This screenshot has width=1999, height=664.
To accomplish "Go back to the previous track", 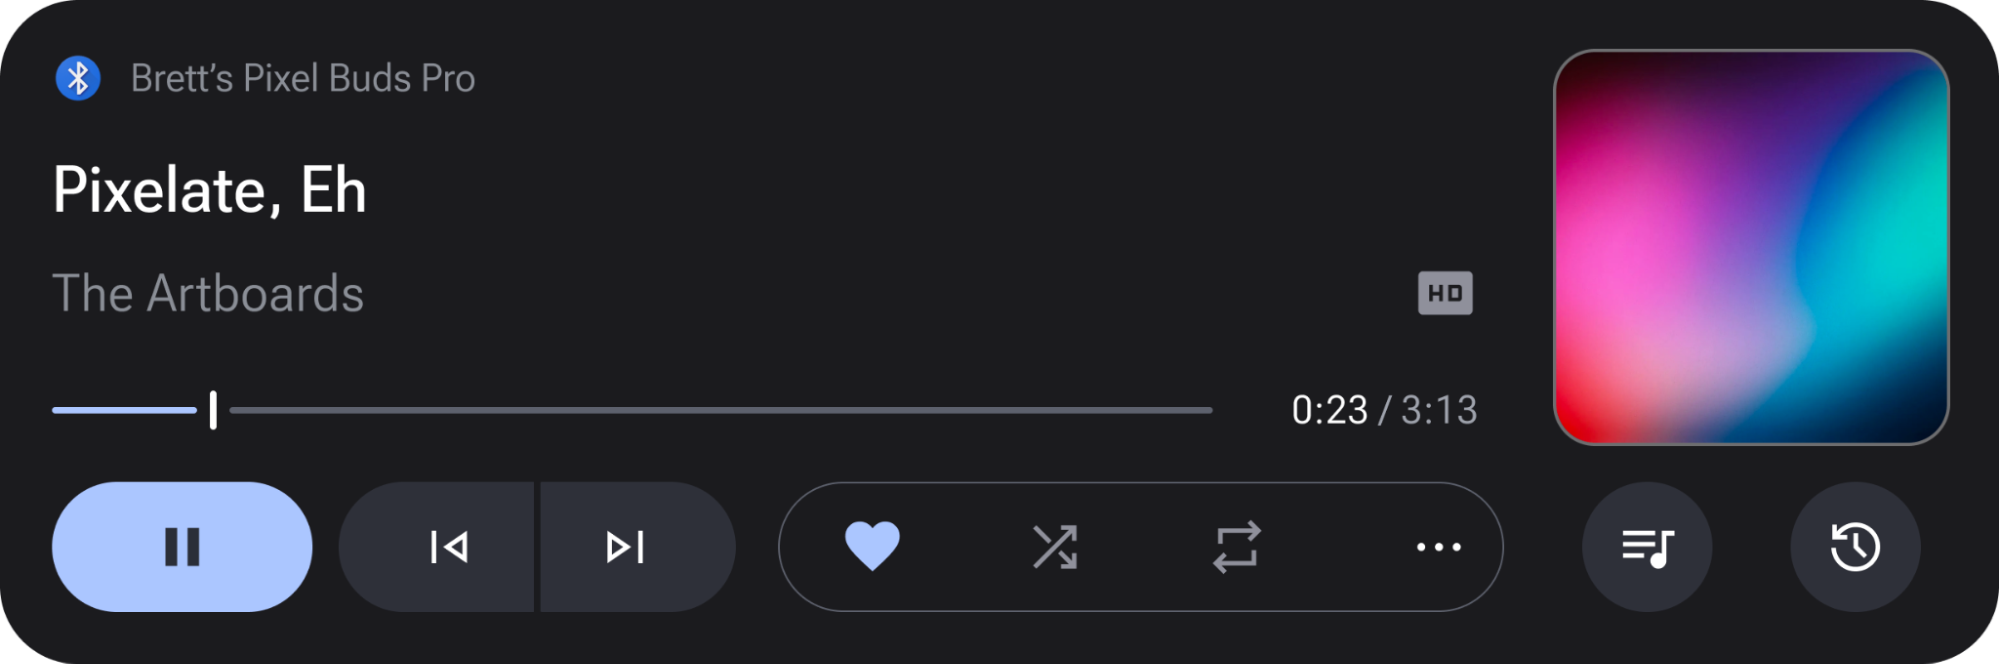I will (x=450, y=546).
